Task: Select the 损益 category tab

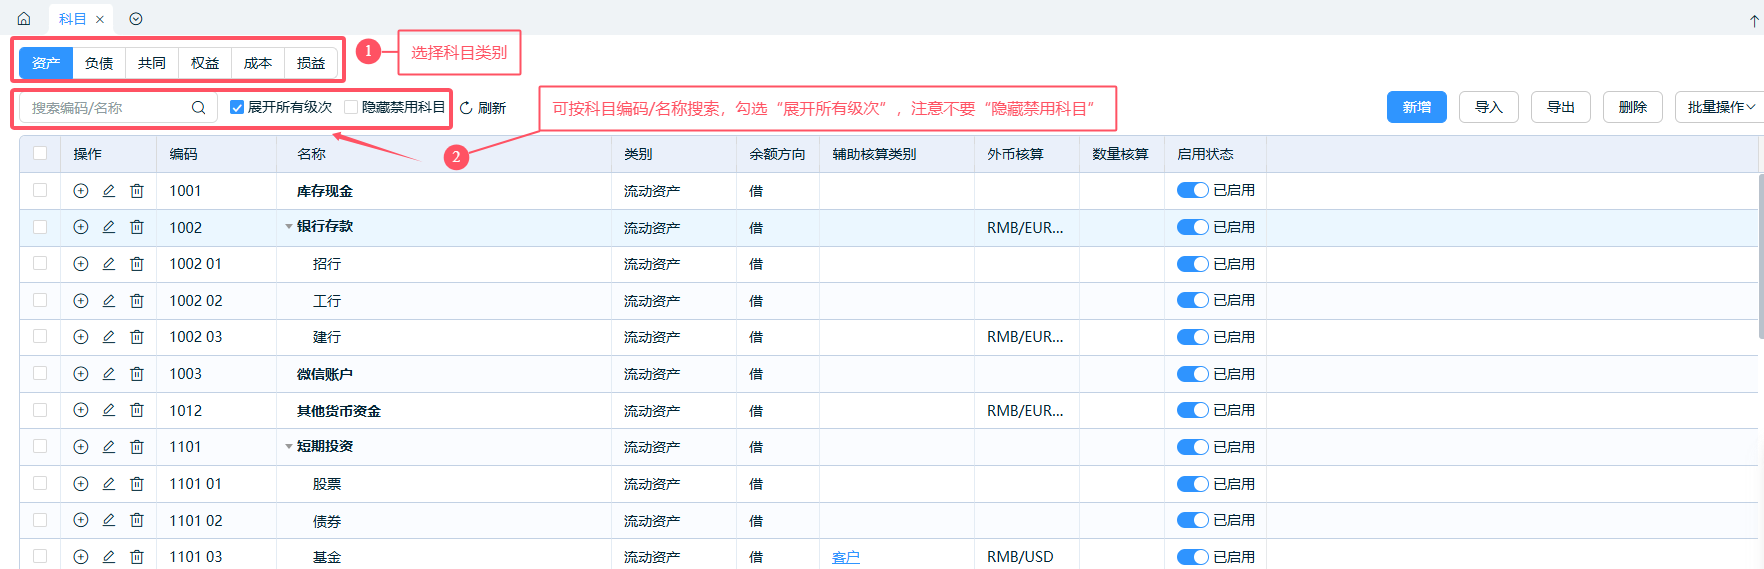Action: [311, 63]
